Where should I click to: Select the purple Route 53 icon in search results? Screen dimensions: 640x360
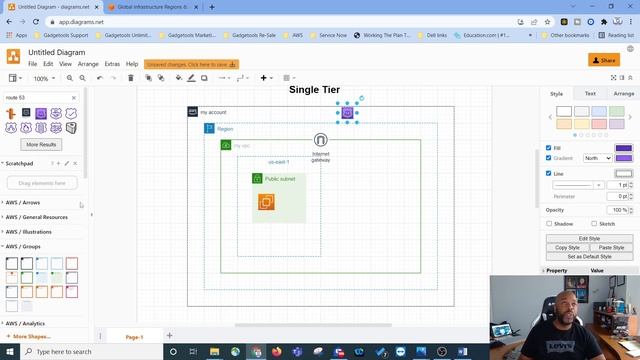pyautogui.click(x=41, y=113)
